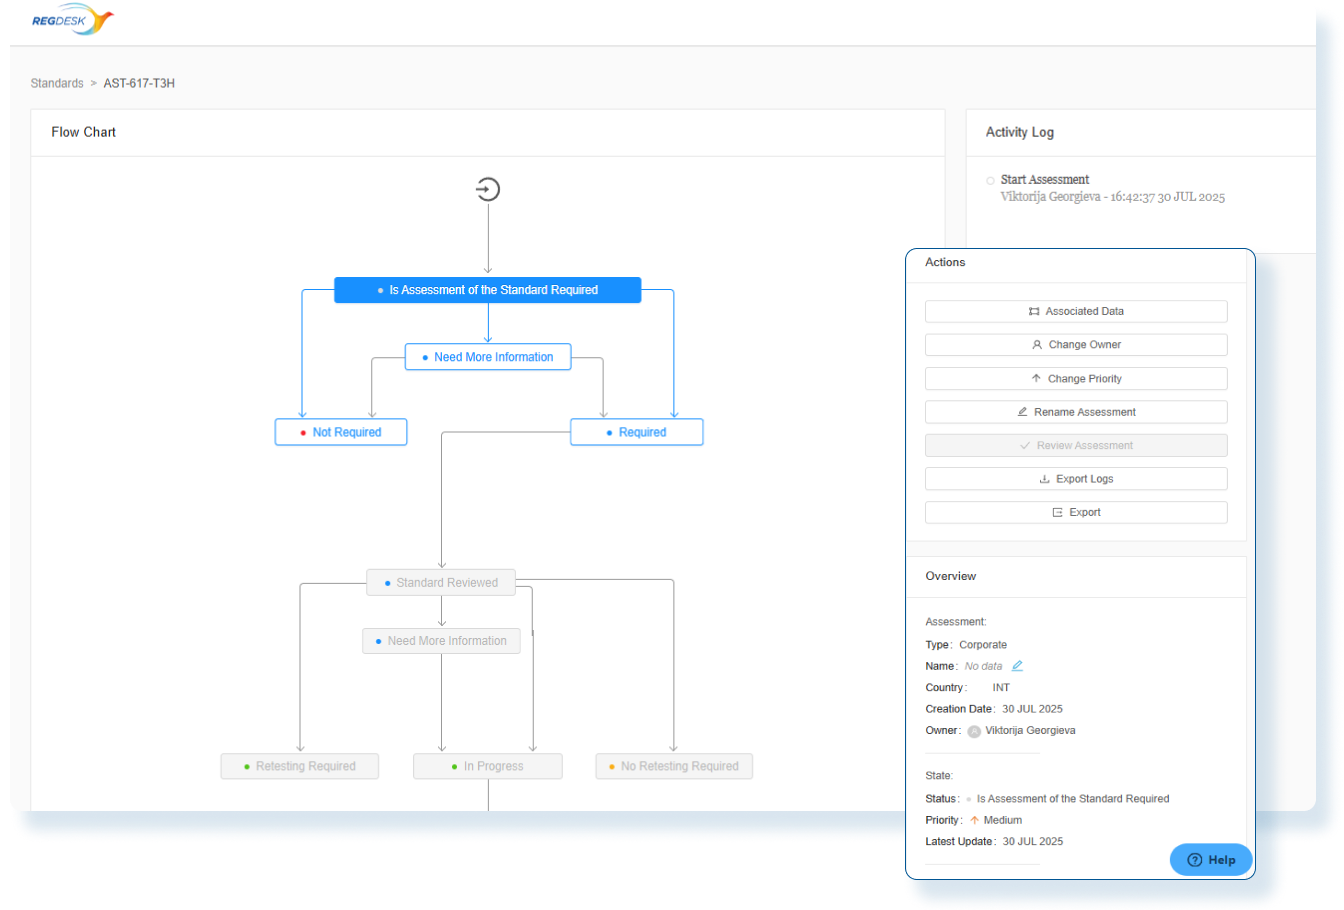1344x910 pixels.
Task: Select the upper blue Need More Information node
Action: pos(488,357)
